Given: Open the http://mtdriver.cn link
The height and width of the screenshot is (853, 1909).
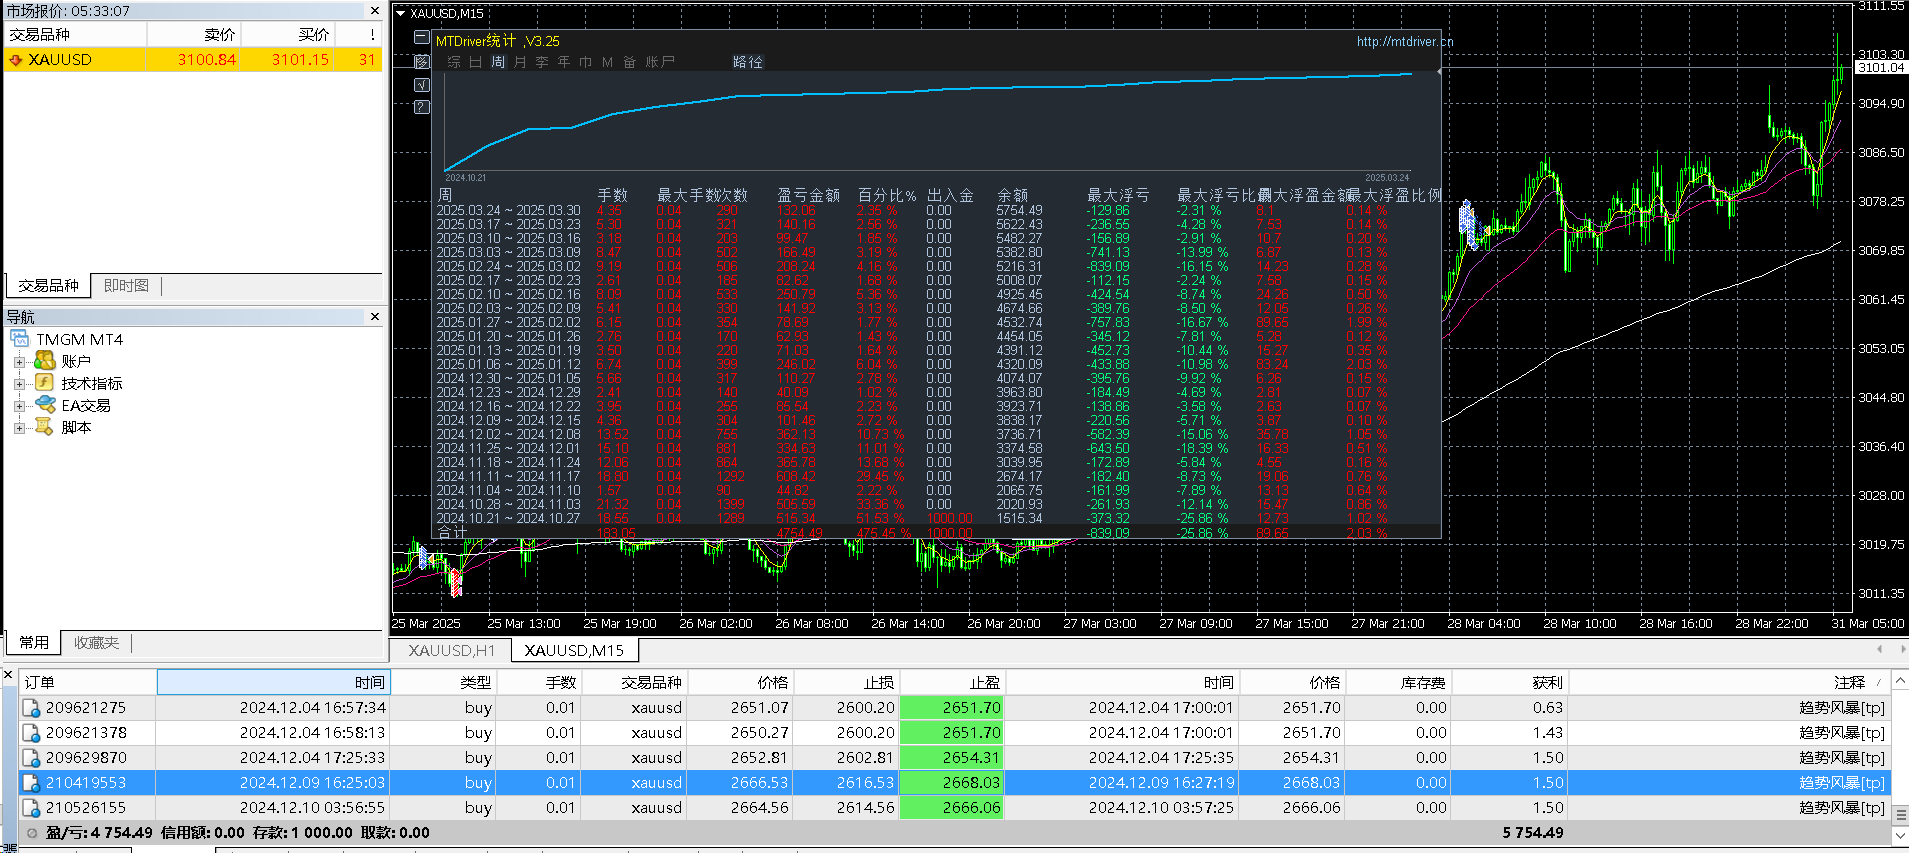Looking at the screenshot, I should (x=1405, y=41).
